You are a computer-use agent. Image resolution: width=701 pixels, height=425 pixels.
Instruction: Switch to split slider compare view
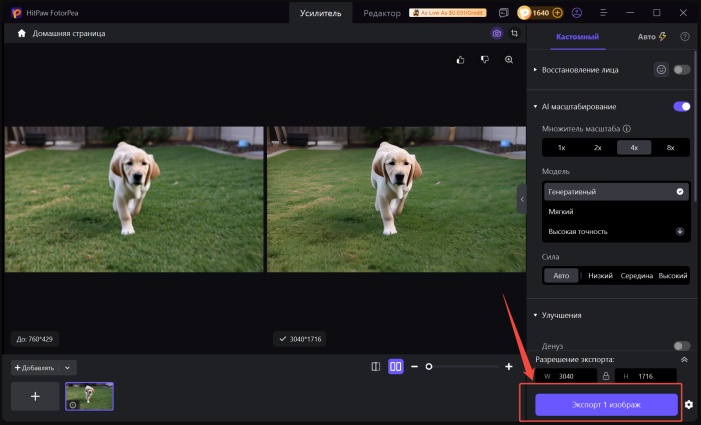coord(376,367)
